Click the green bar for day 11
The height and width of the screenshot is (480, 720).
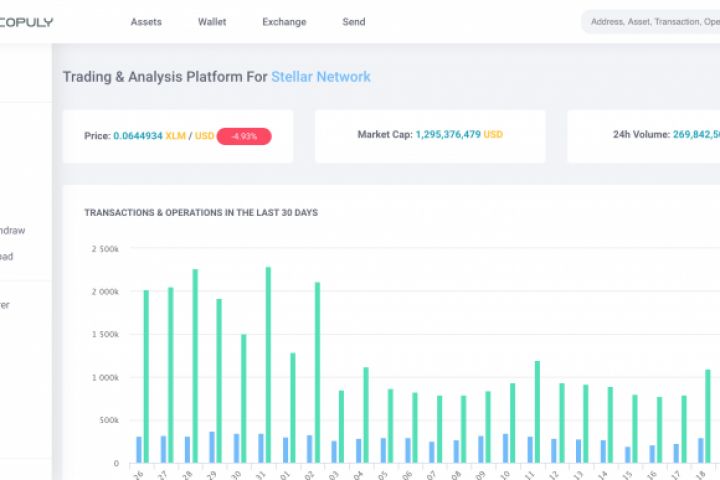pos(537,412)
